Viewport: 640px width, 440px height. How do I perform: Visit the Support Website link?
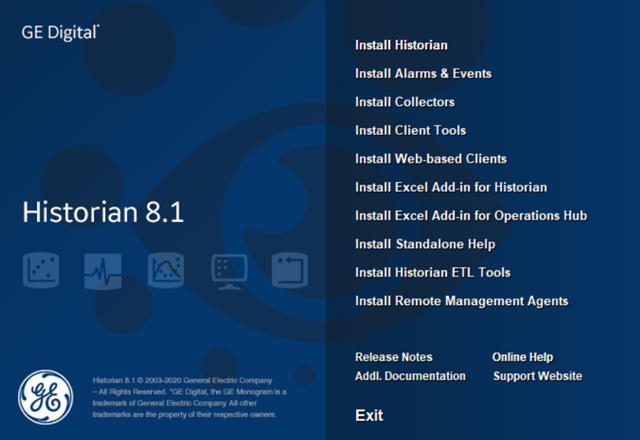538,376
